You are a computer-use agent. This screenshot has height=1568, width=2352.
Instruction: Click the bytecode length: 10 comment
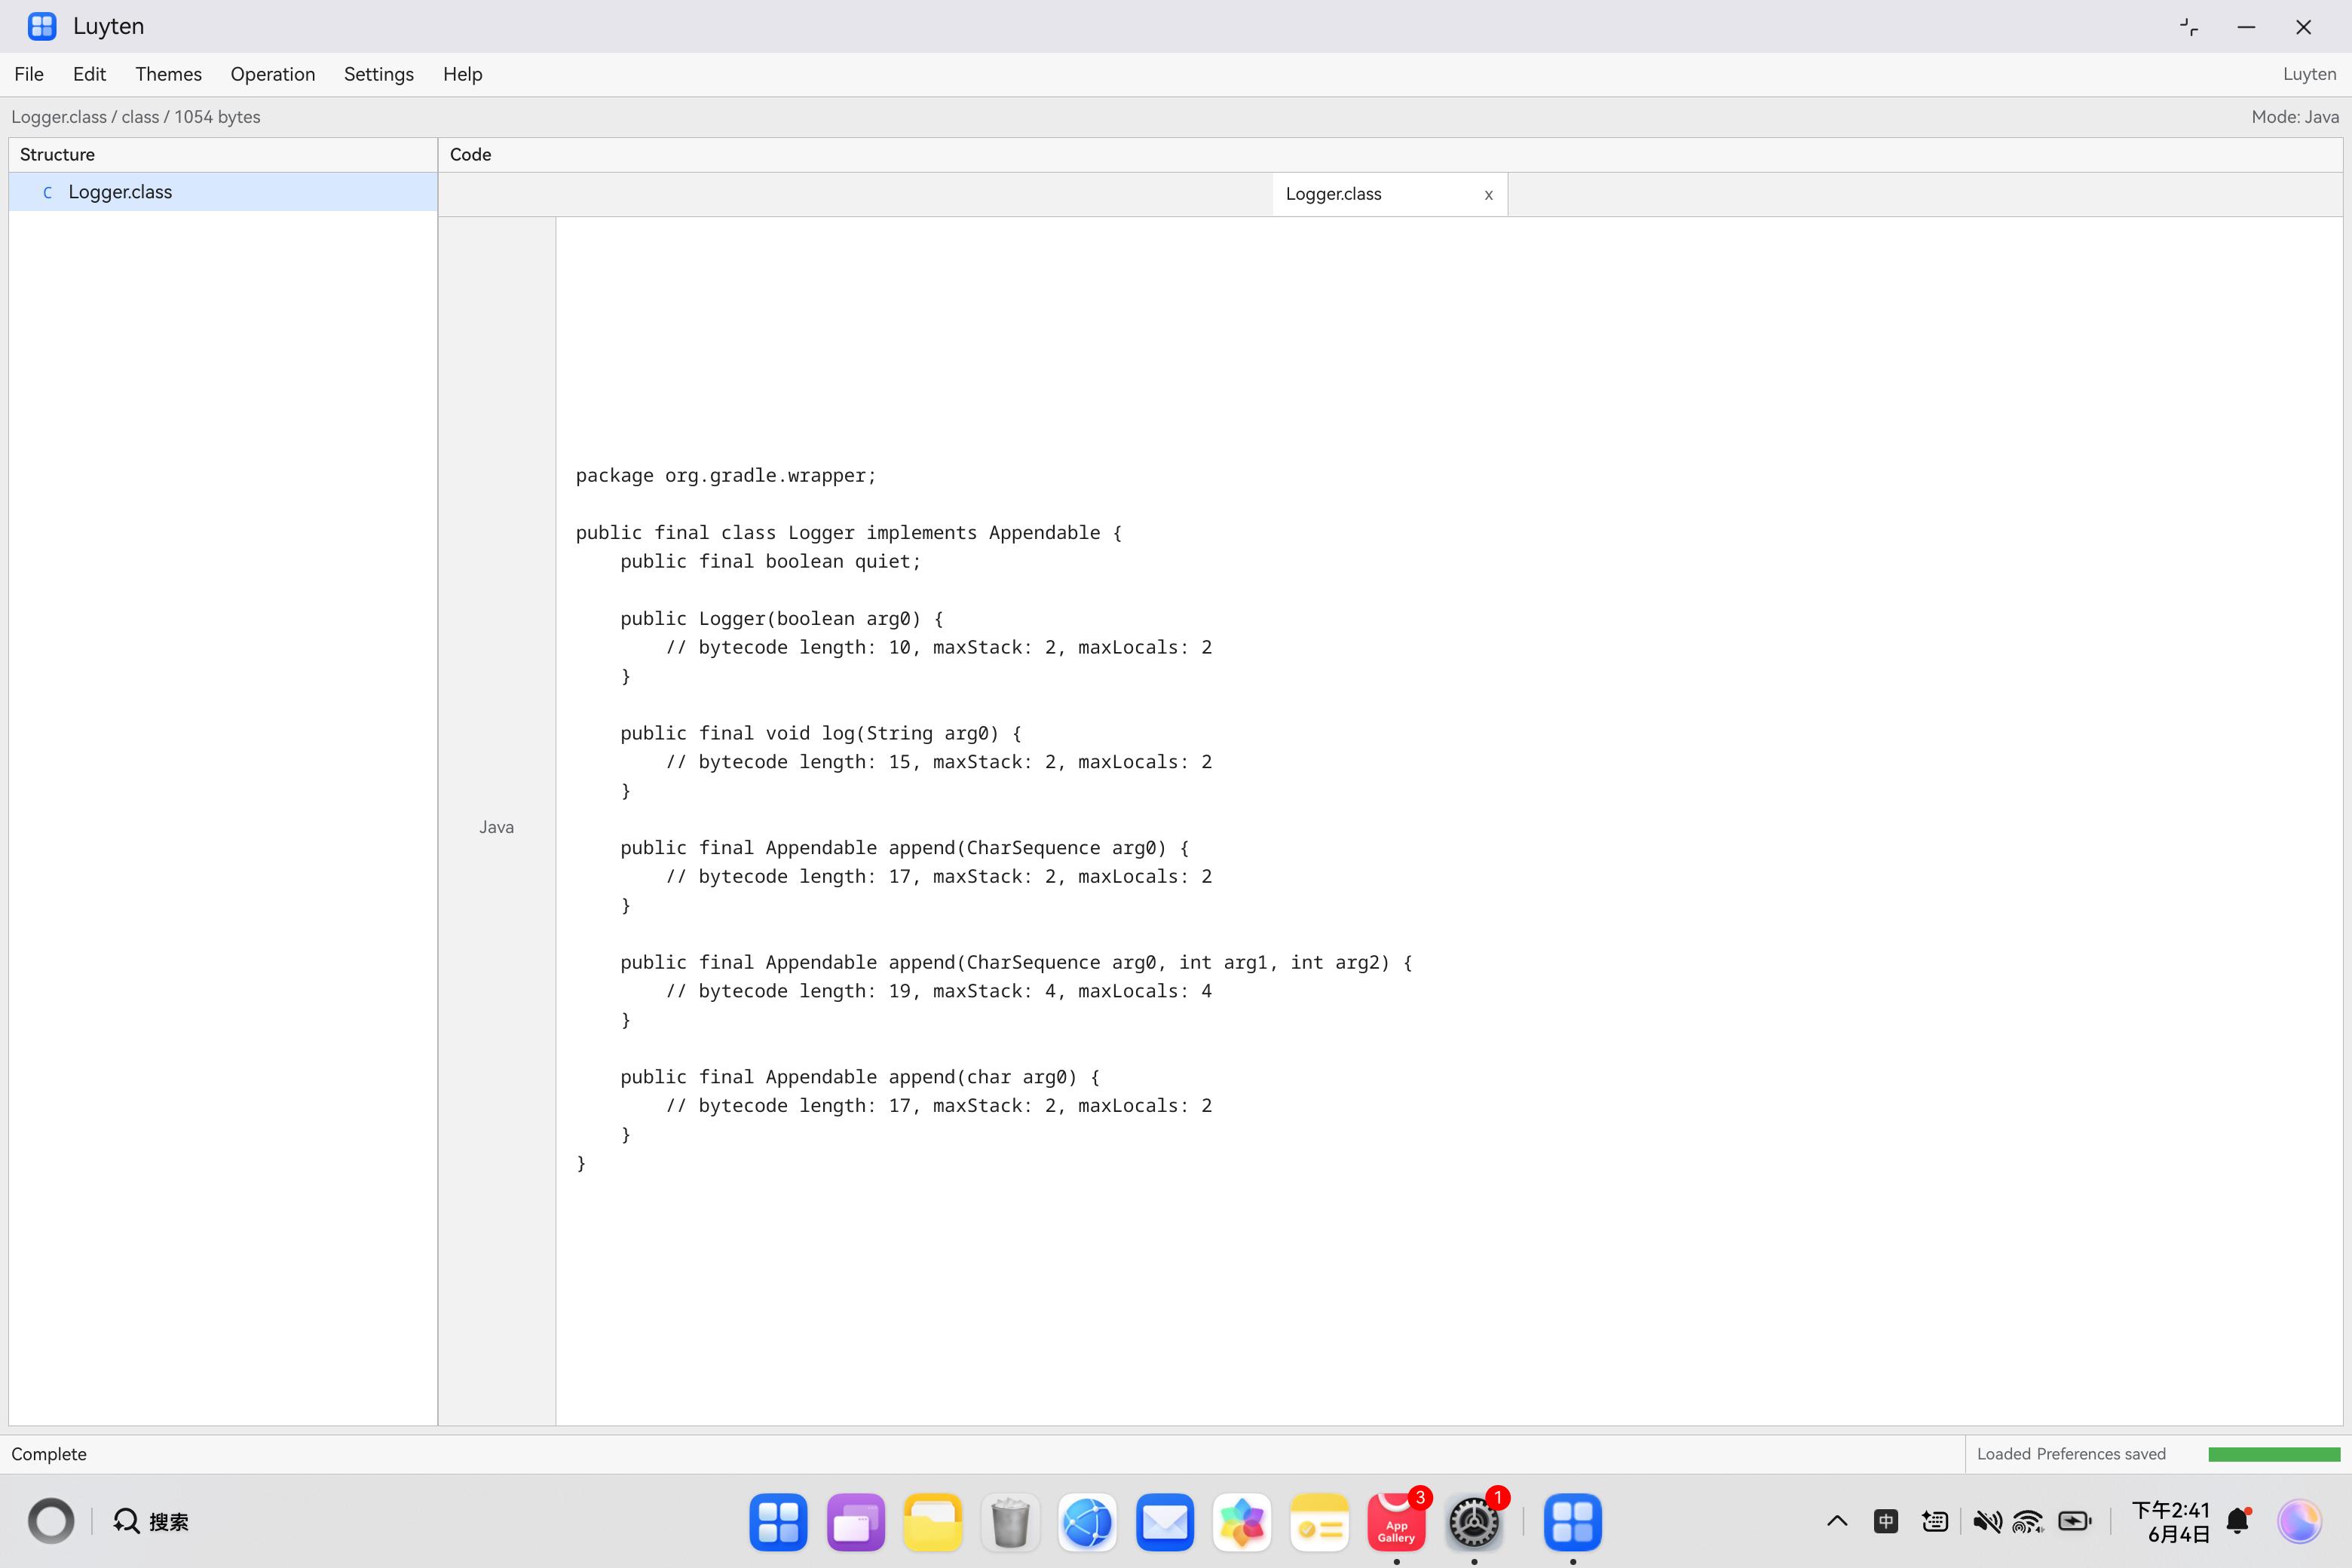coord(939,647)
